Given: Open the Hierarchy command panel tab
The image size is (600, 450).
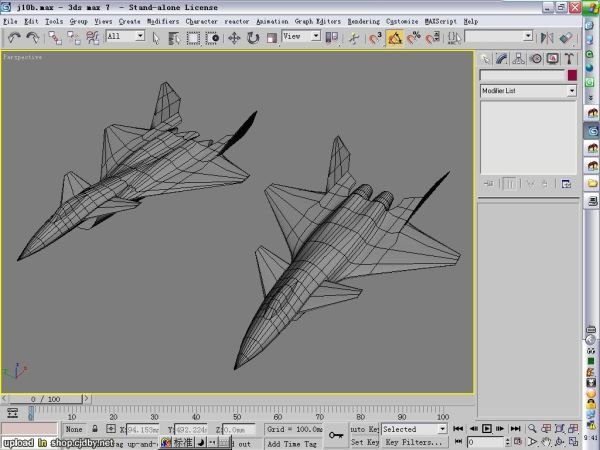Looking at the screenshot, I should coord(518,59).
